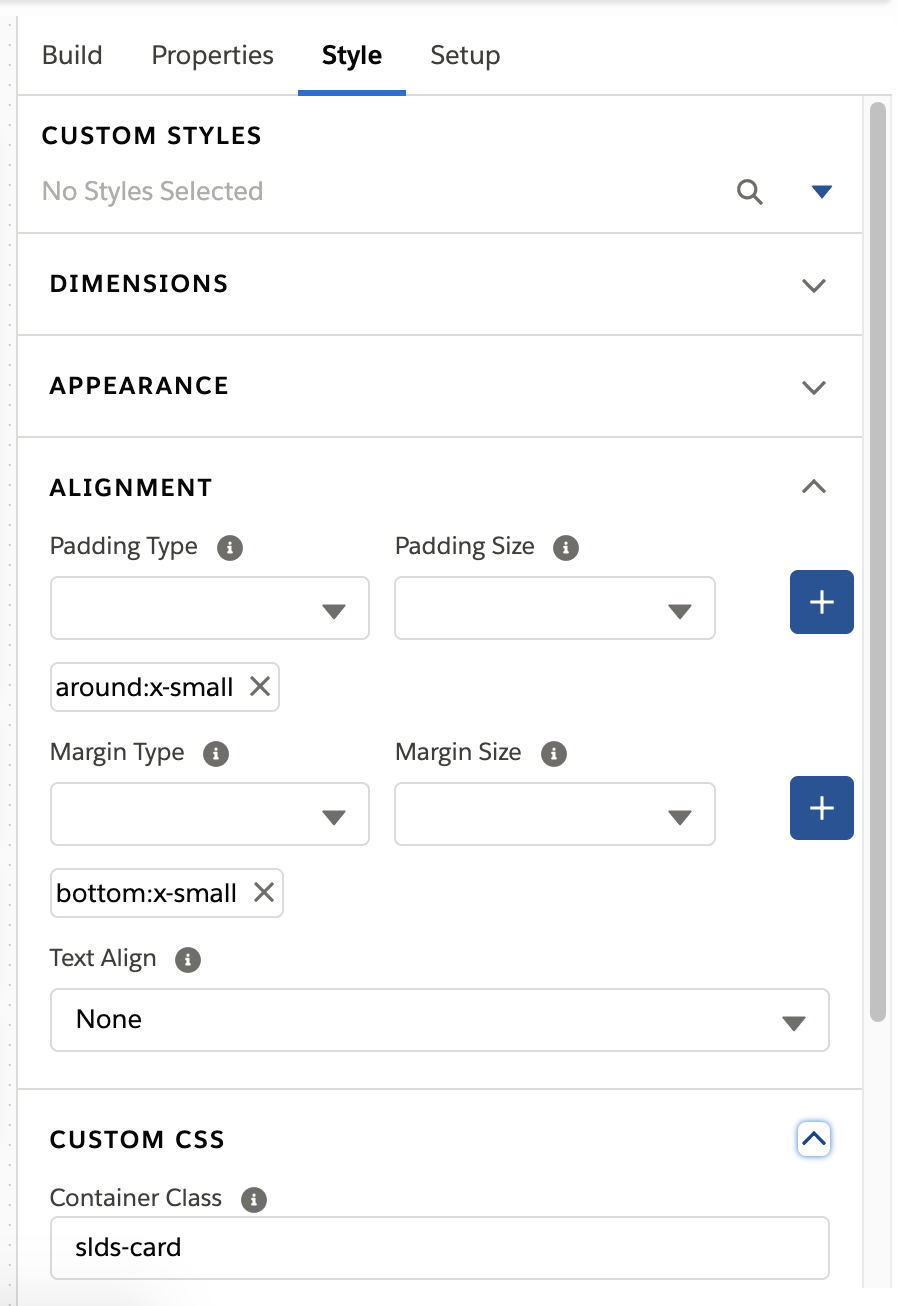Viewport: 898px width, 1306px height.
Task: Click the Custom Styles heading
Action: coord(152,136)
